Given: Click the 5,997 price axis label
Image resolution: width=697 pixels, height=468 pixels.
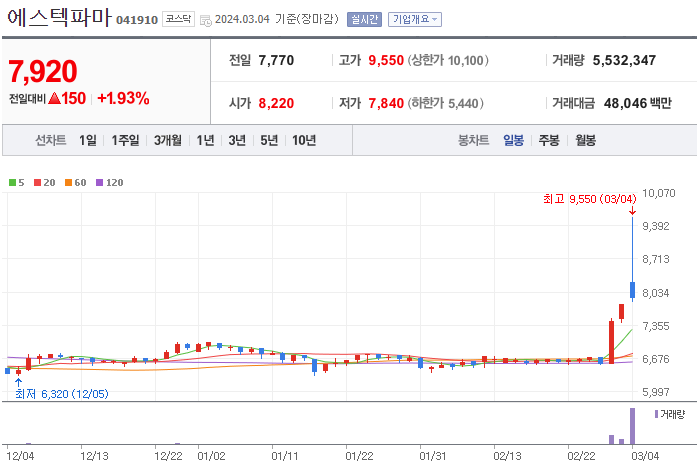Looking at the screenshot, I should pos(656,392).
